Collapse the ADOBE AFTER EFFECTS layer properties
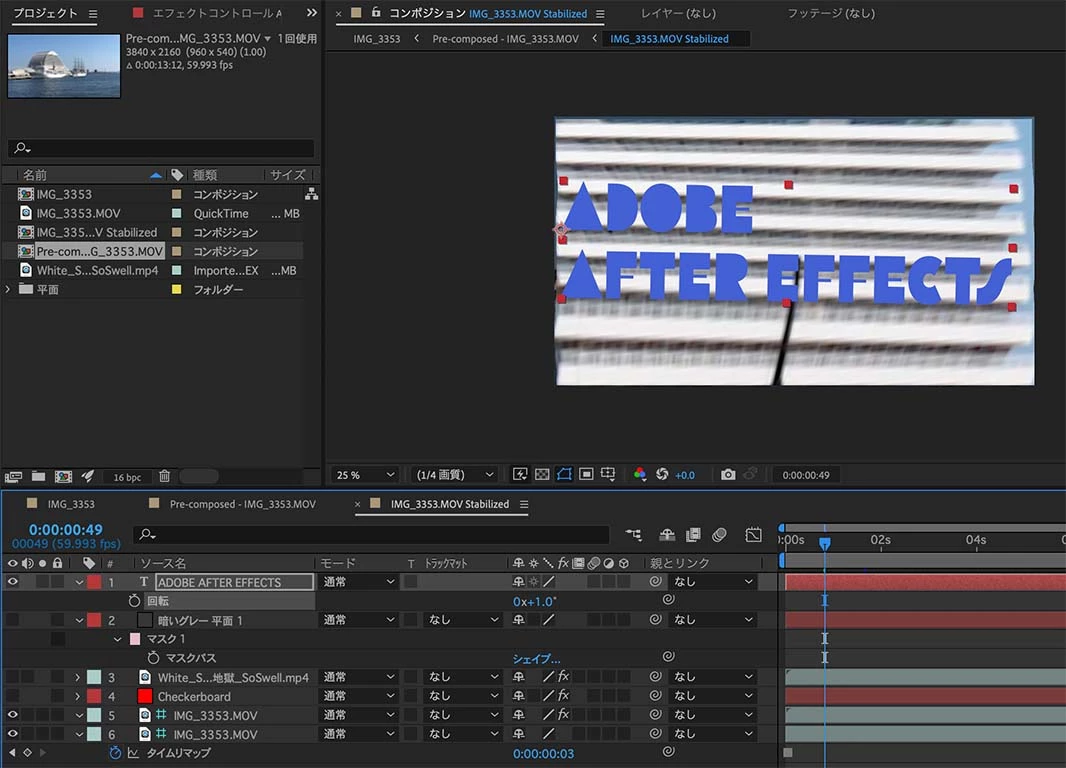Viewport: 1066px width, 768px height. pos(79,582)
